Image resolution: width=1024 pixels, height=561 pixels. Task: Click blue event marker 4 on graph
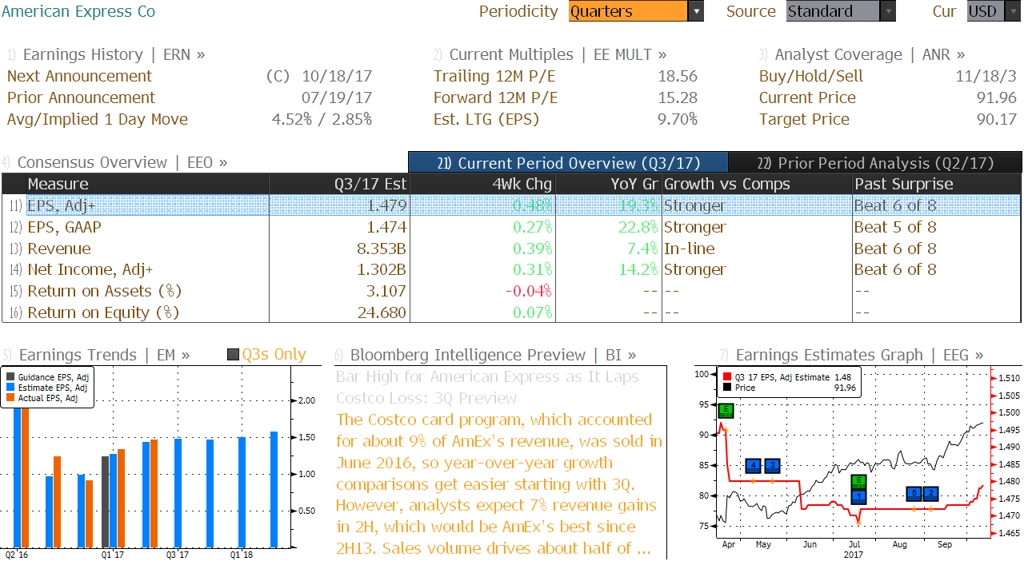(x=754, y=466)
